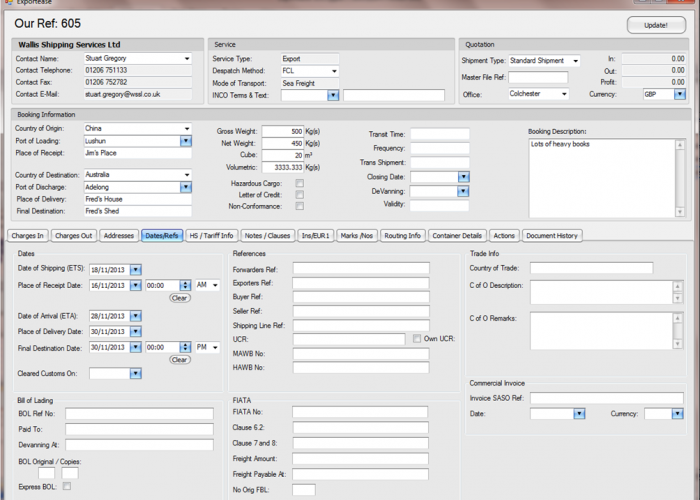Viewport: 700px width, 500px height.
Task: Open Commercial Invoice Currency dropdown
Action: [678, 414]
